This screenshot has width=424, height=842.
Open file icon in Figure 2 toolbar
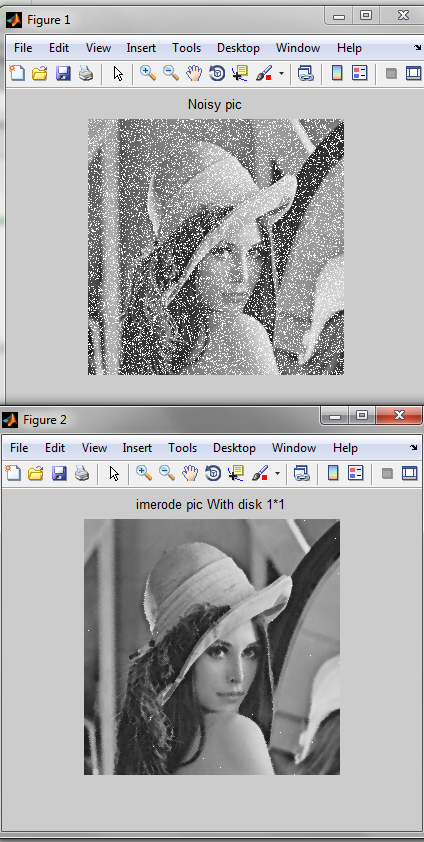[x=35, y=473]
